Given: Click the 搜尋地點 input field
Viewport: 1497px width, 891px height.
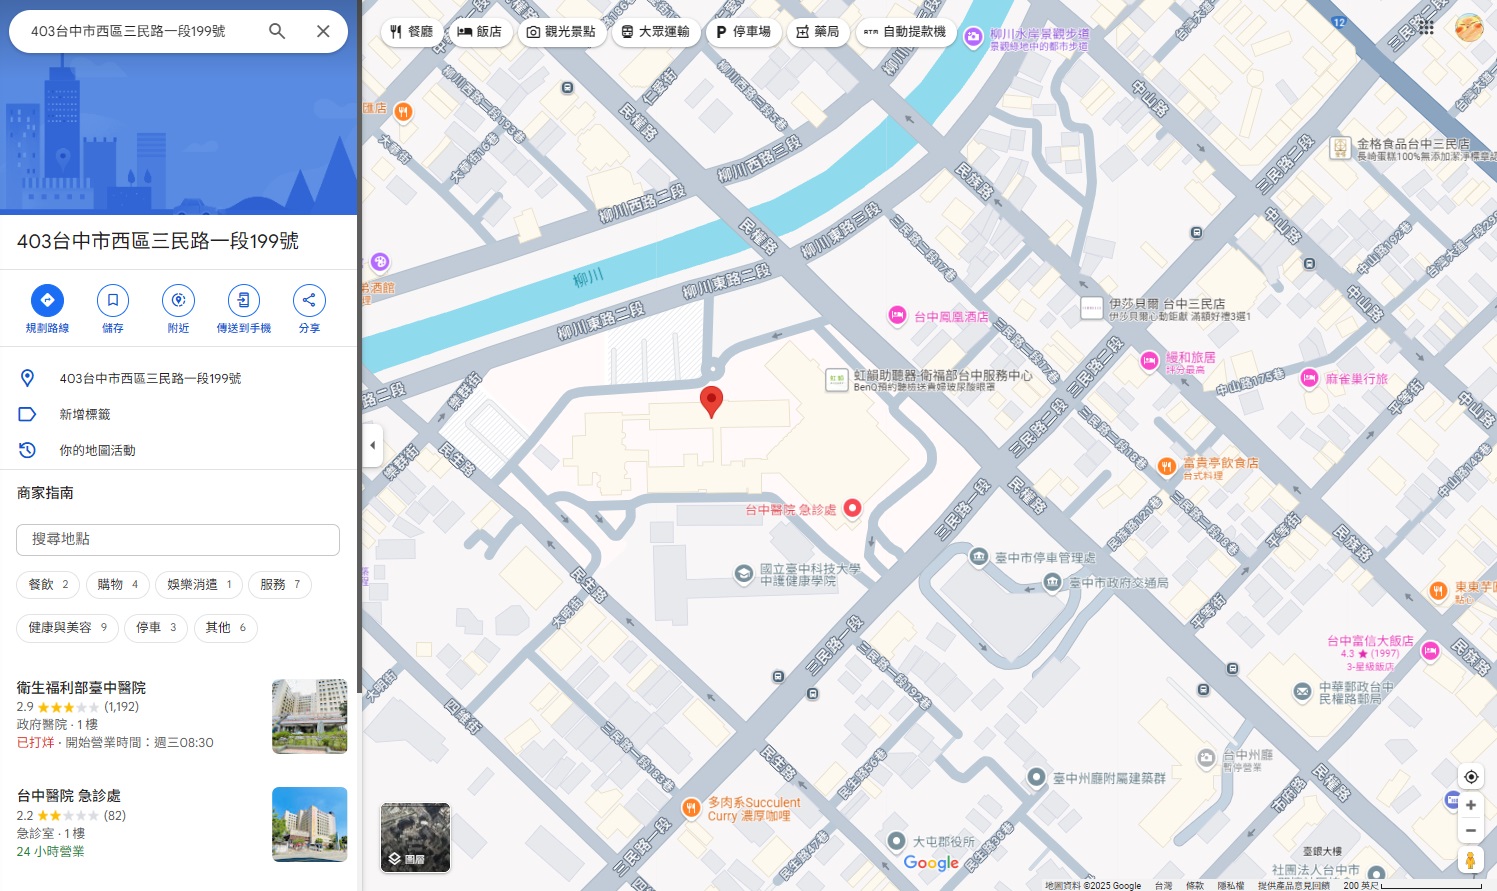Looking at the screenshot, I should [178, 540].
